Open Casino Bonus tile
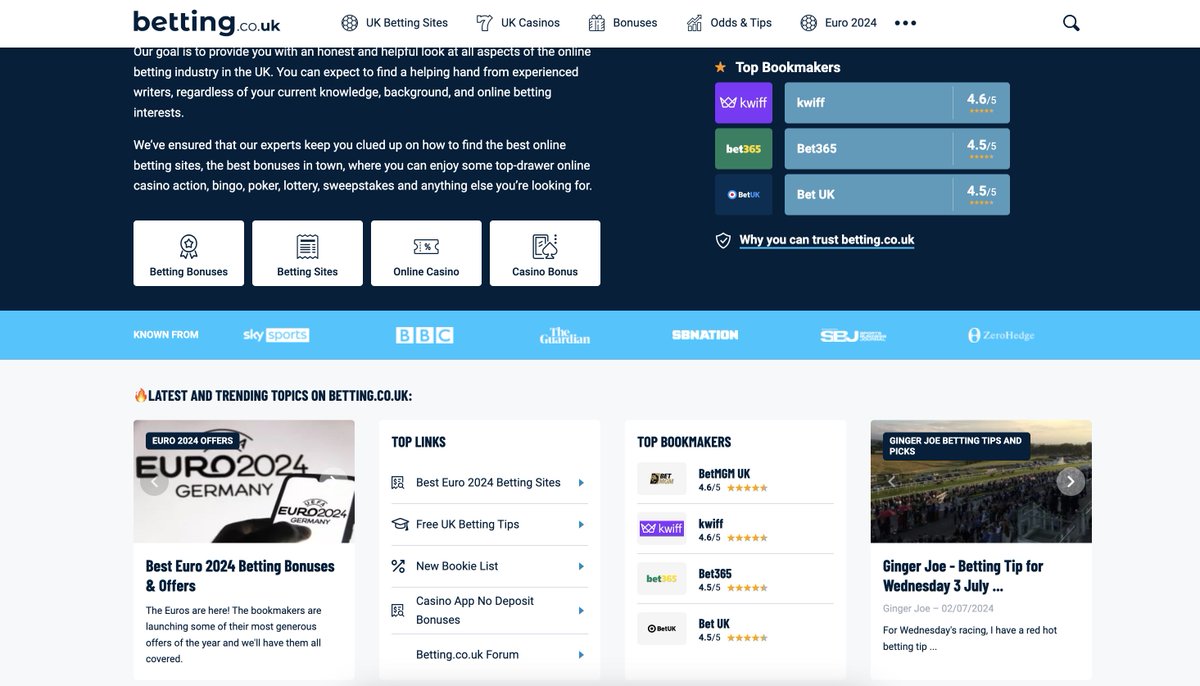The image size is (1200, 686). (x=545, y=254)
